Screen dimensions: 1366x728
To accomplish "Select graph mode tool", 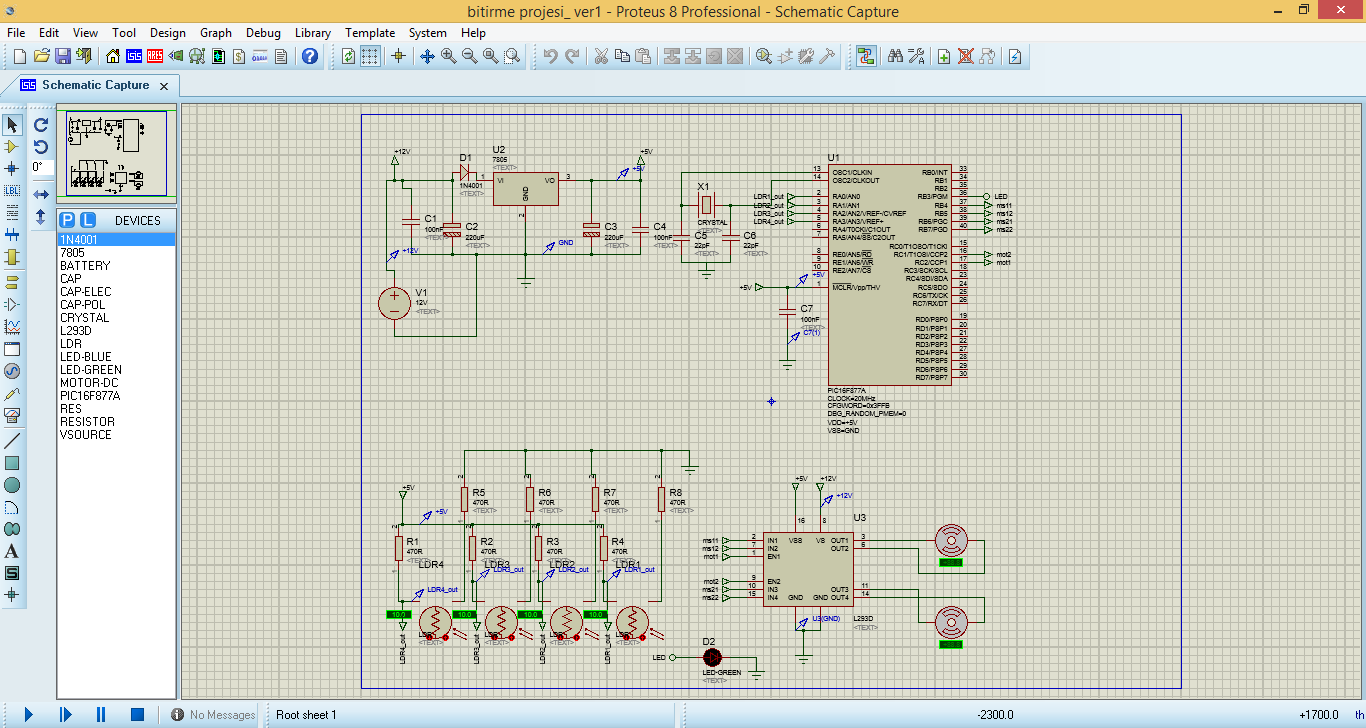I will [x=12, y=326].
